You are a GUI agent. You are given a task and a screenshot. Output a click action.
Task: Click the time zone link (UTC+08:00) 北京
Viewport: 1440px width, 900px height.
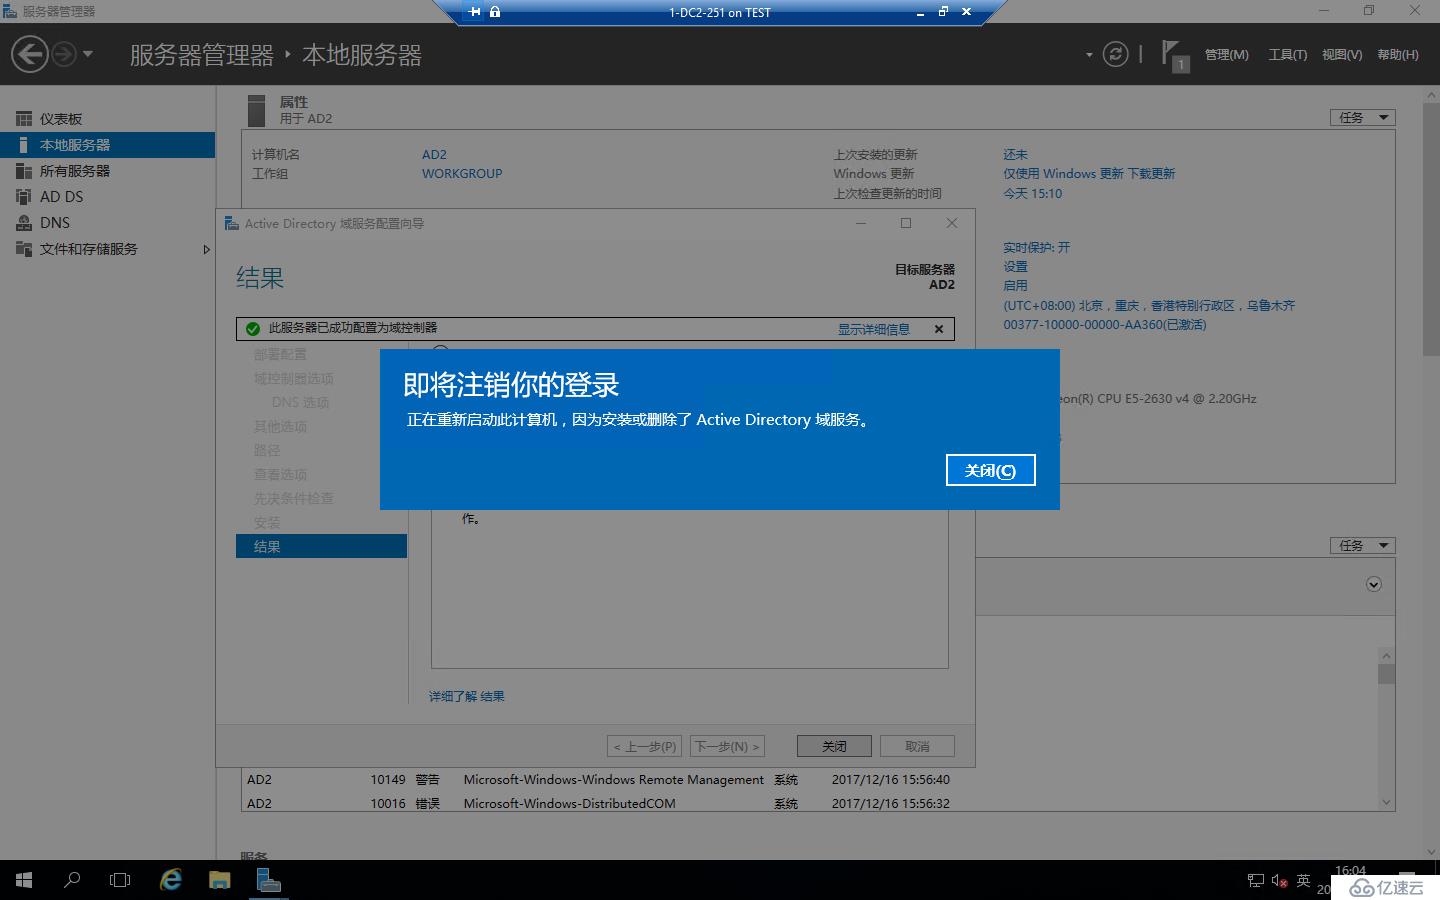pyautogui.click(x=1149, y=306)
